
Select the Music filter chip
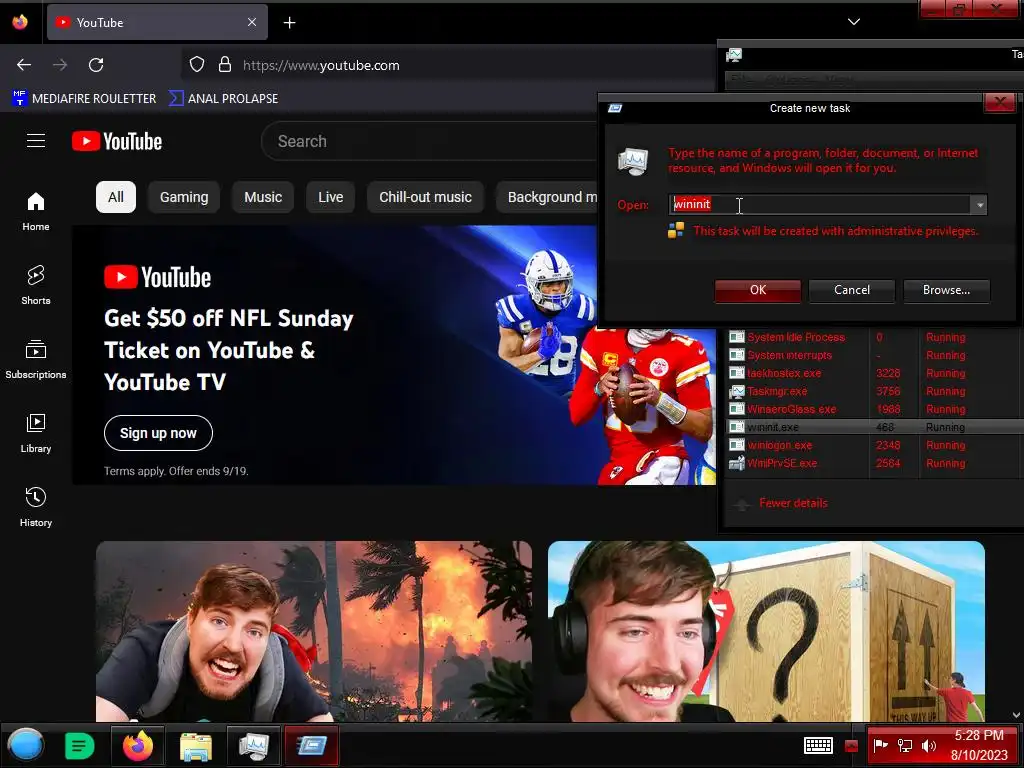(263, 197)
